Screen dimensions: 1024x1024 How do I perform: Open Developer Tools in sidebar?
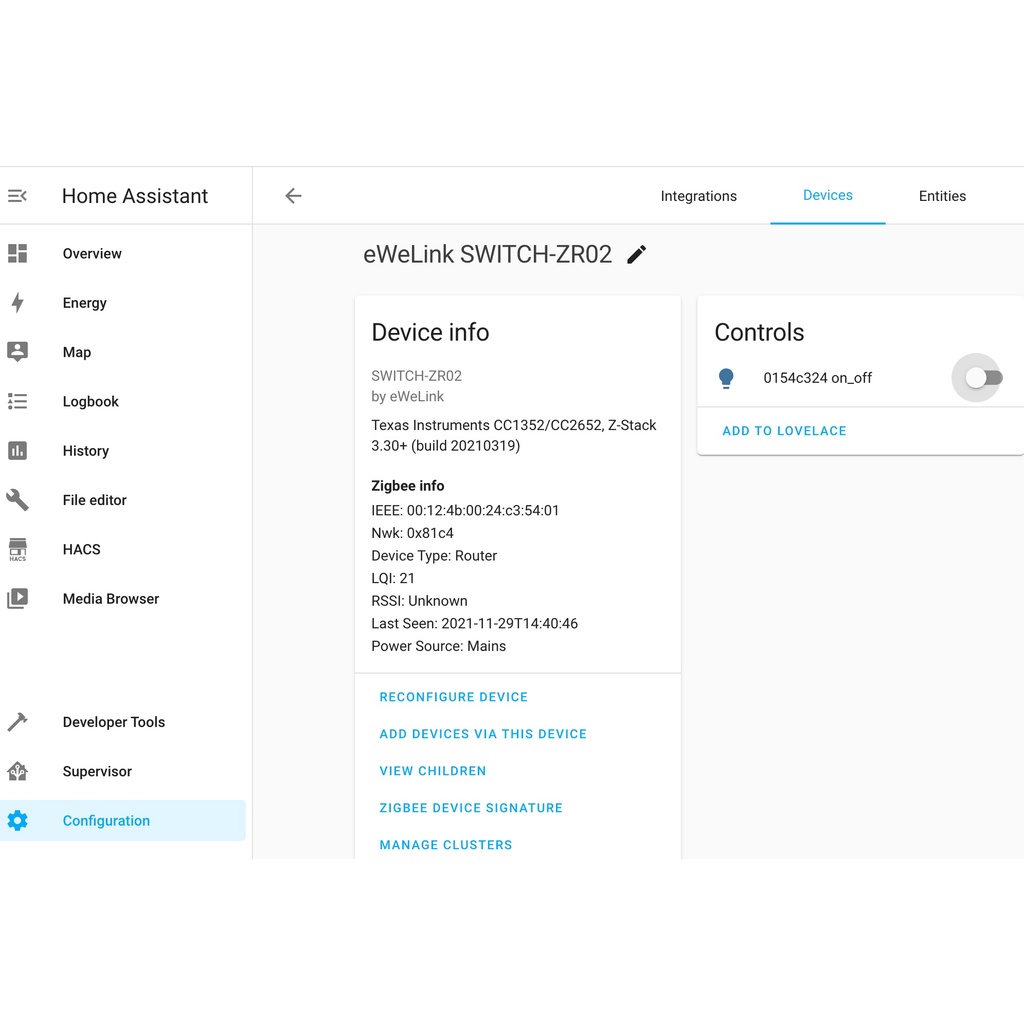[113, 722]
